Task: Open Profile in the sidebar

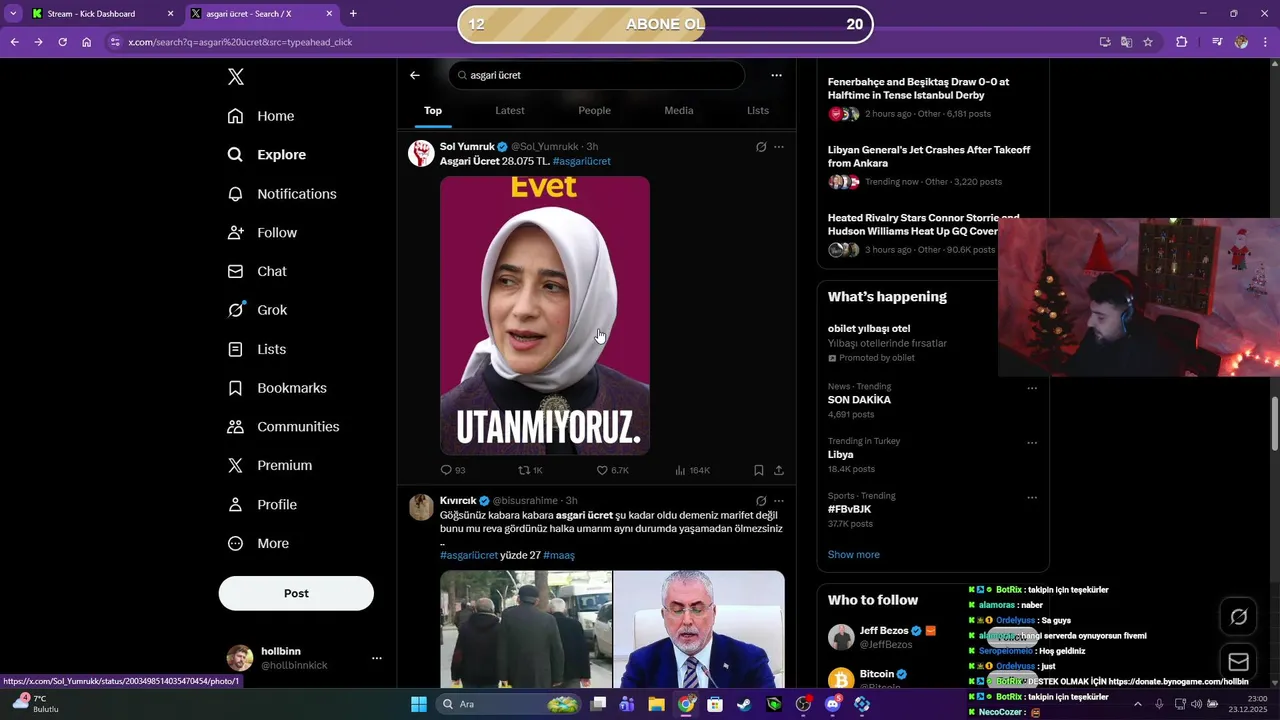Action: (x=262, y=504)
